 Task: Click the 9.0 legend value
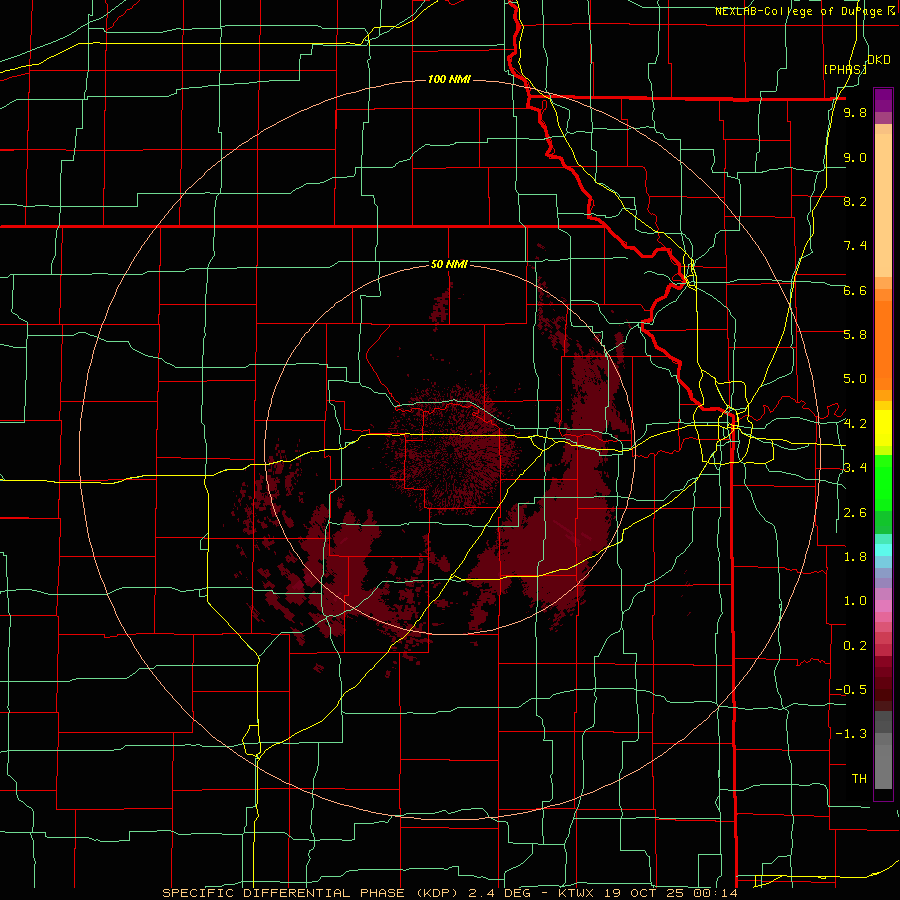coord(855,157)
